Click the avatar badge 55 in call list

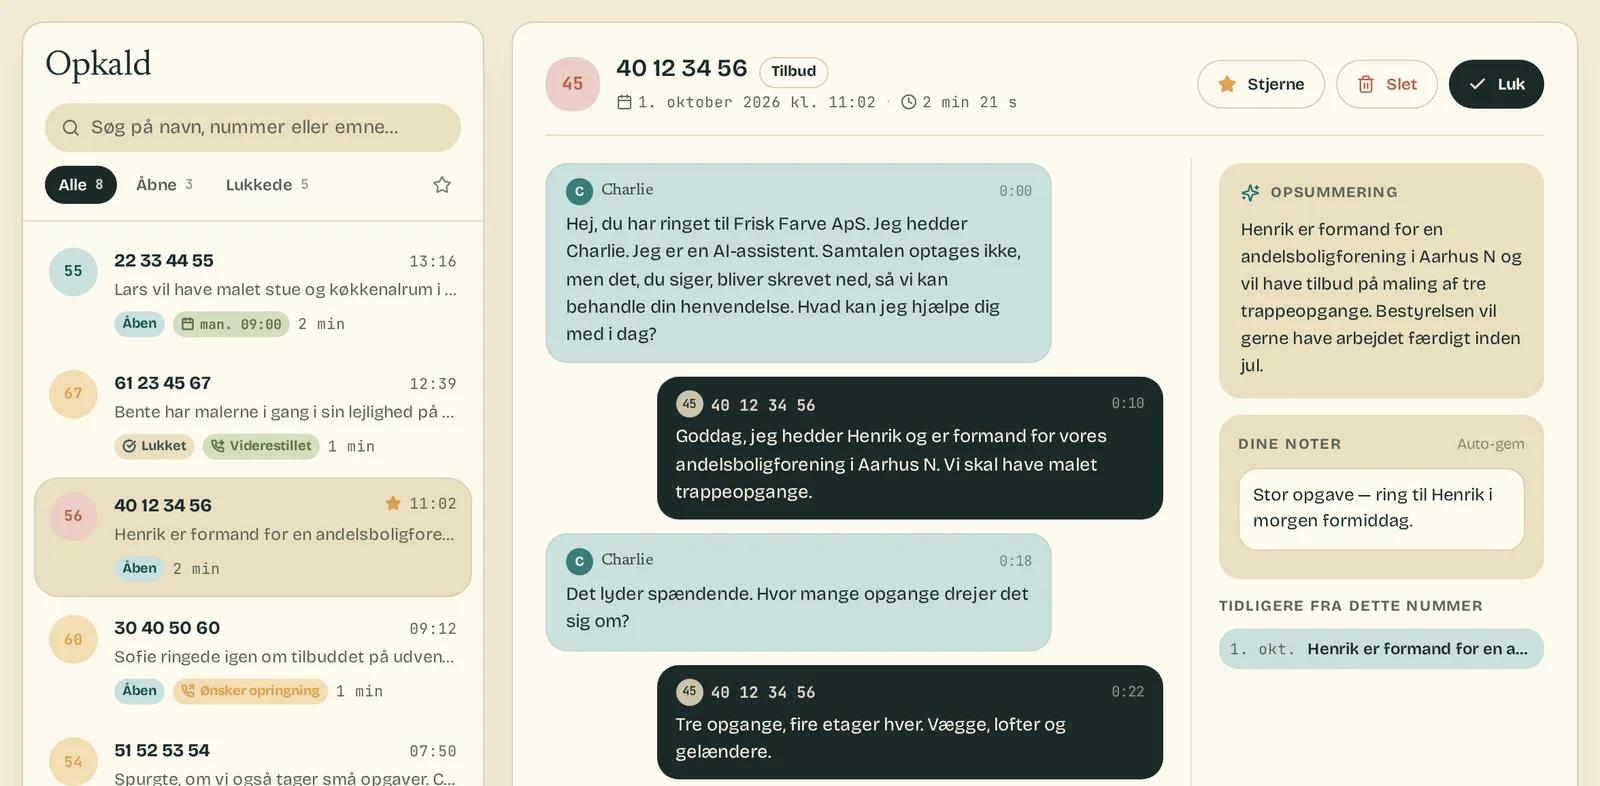[73, 271]
